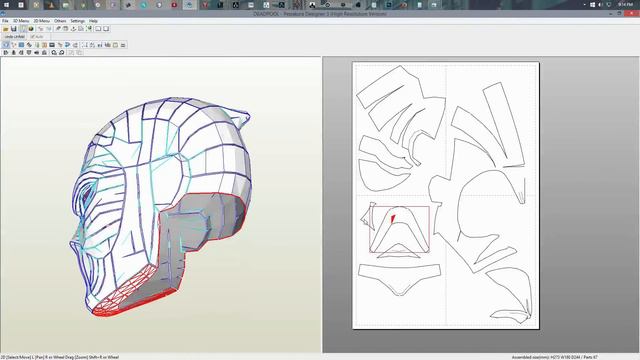
Task: Click the blue square 2D tool icon
Action: pos(21,45)
